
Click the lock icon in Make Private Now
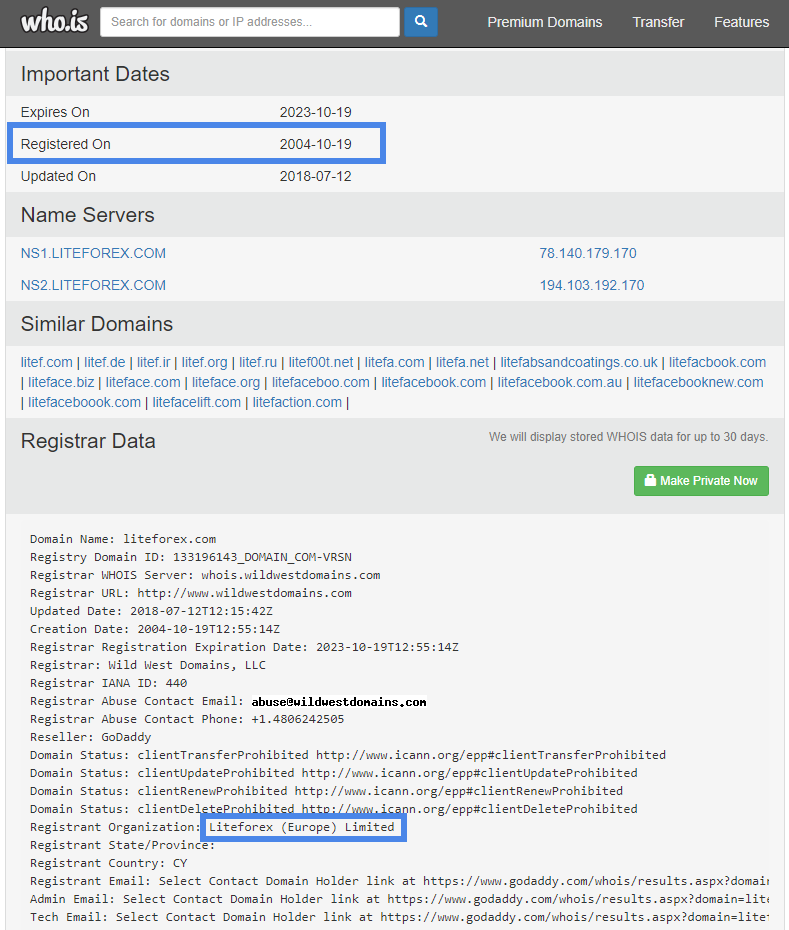[x=650, y=480]
